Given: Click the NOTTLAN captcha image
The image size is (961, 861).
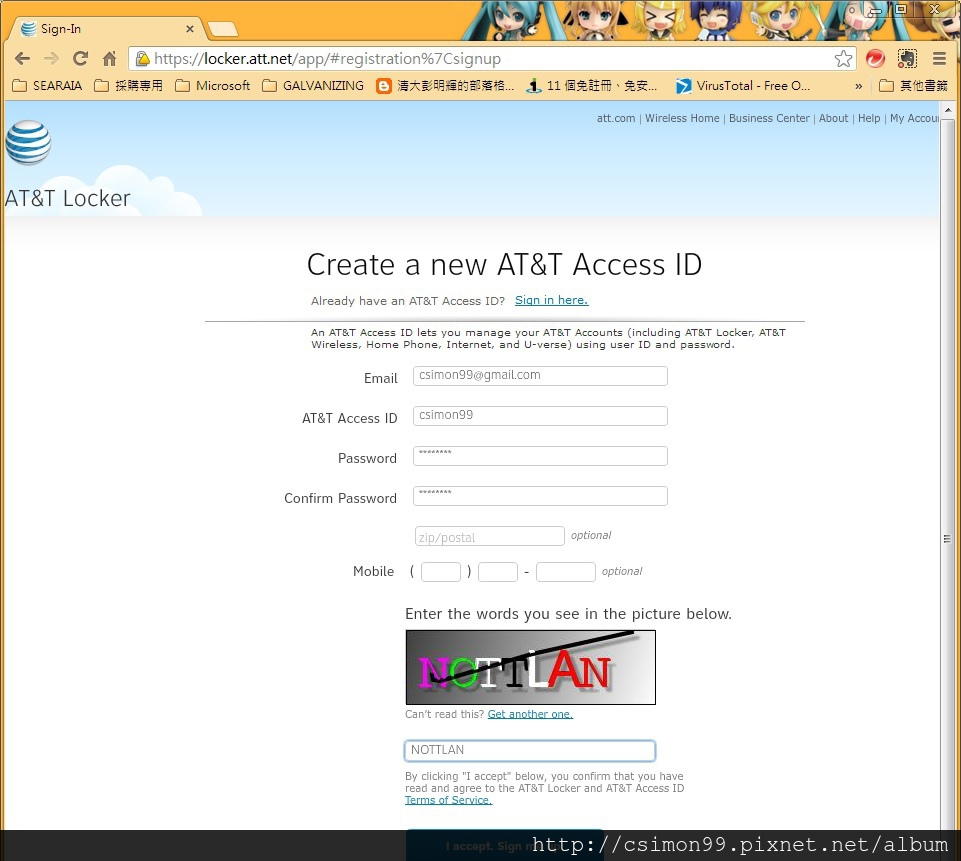Looking at the screenshot, I should click(x=531, y=667).
